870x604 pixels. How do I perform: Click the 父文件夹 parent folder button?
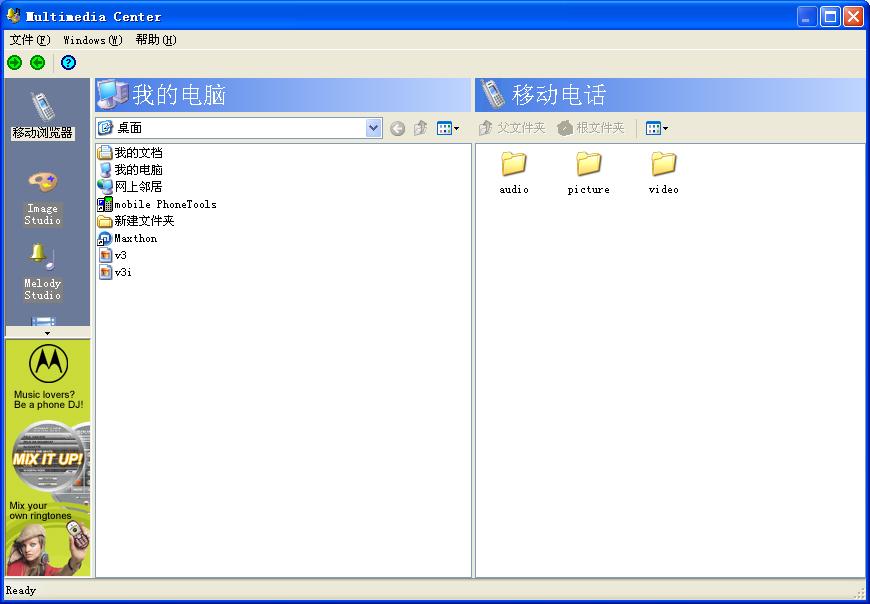[x=512, y=128]
